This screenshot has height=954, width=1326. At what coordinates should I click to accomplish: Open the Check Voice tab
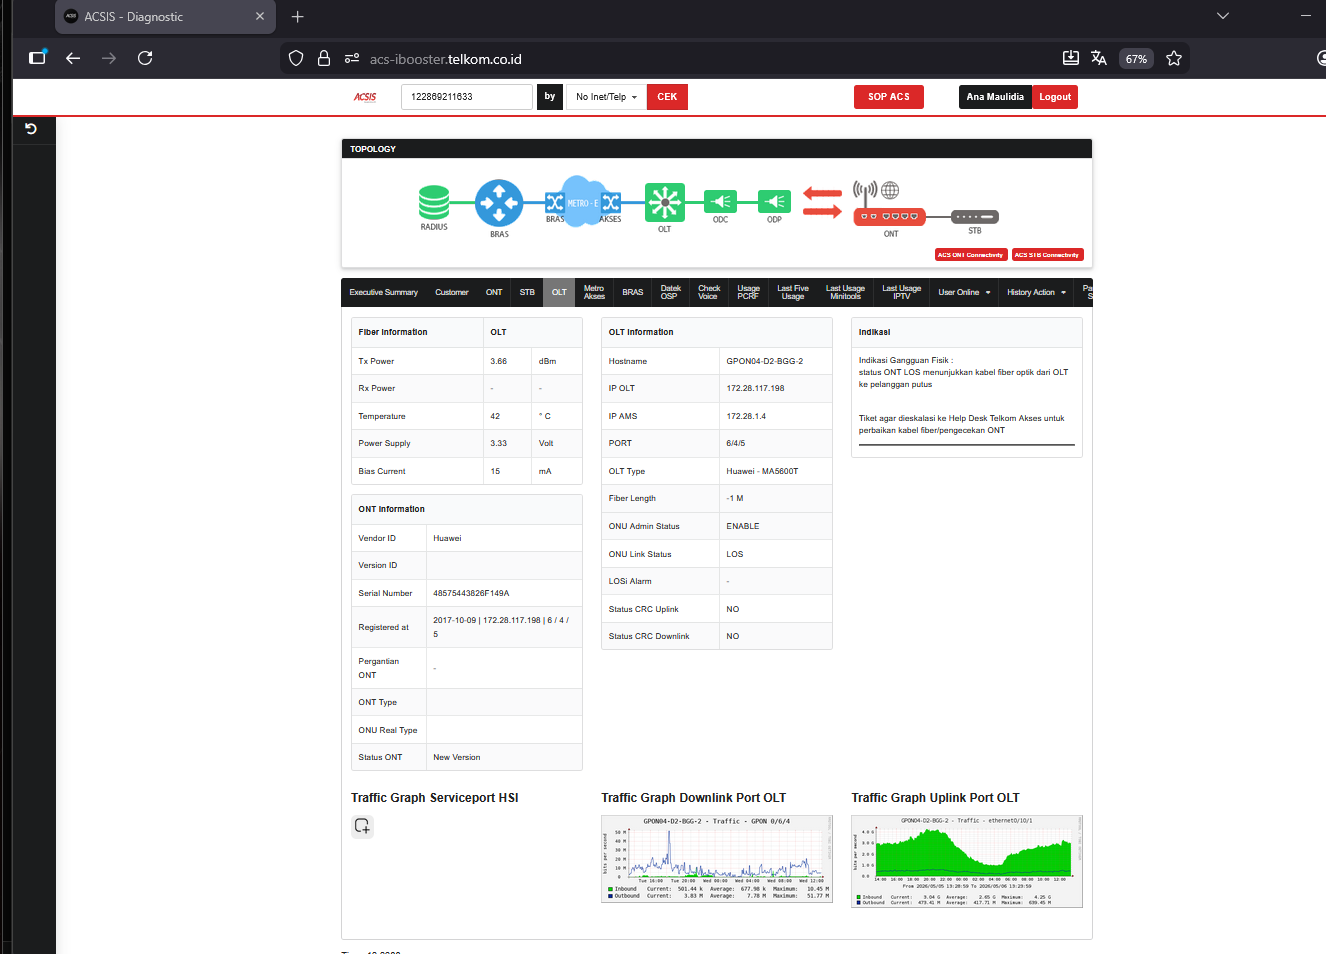pos(709,293)
